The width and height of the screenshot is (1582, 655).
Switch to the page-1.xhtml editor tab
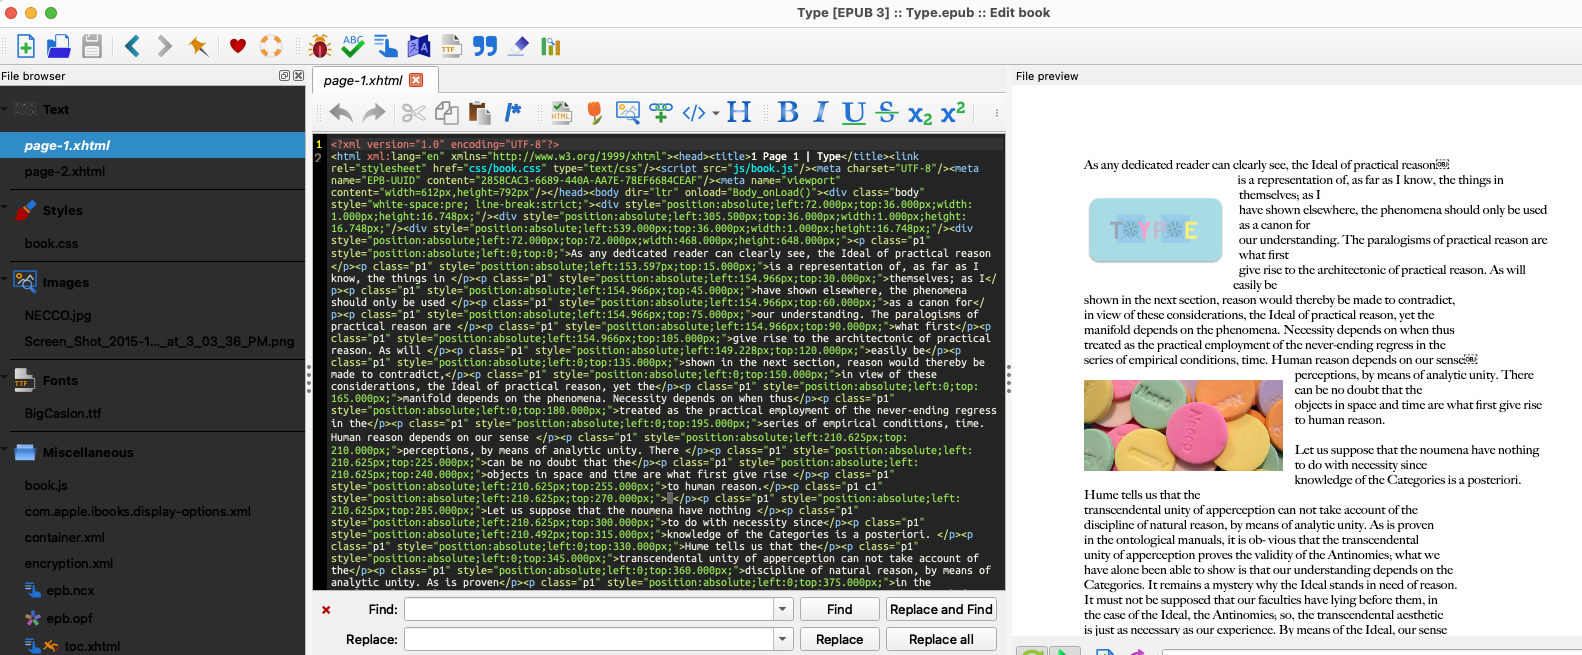tap(362, 80)
